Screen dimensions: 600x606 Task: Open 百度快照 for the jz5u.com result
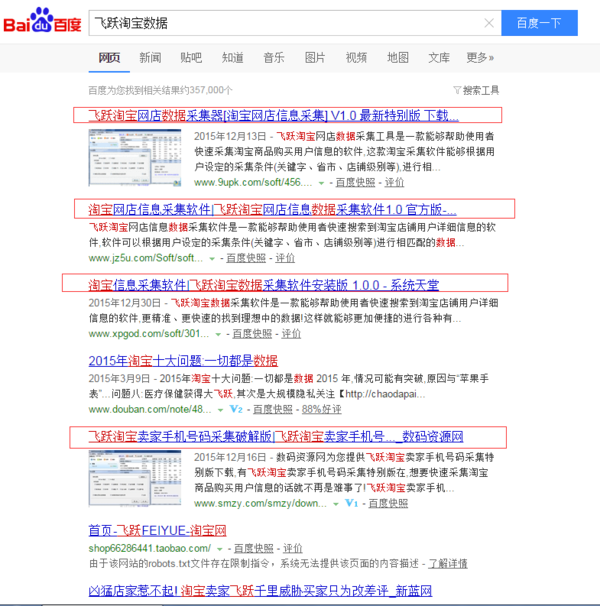pyautogui.click(x=246, y=258)
